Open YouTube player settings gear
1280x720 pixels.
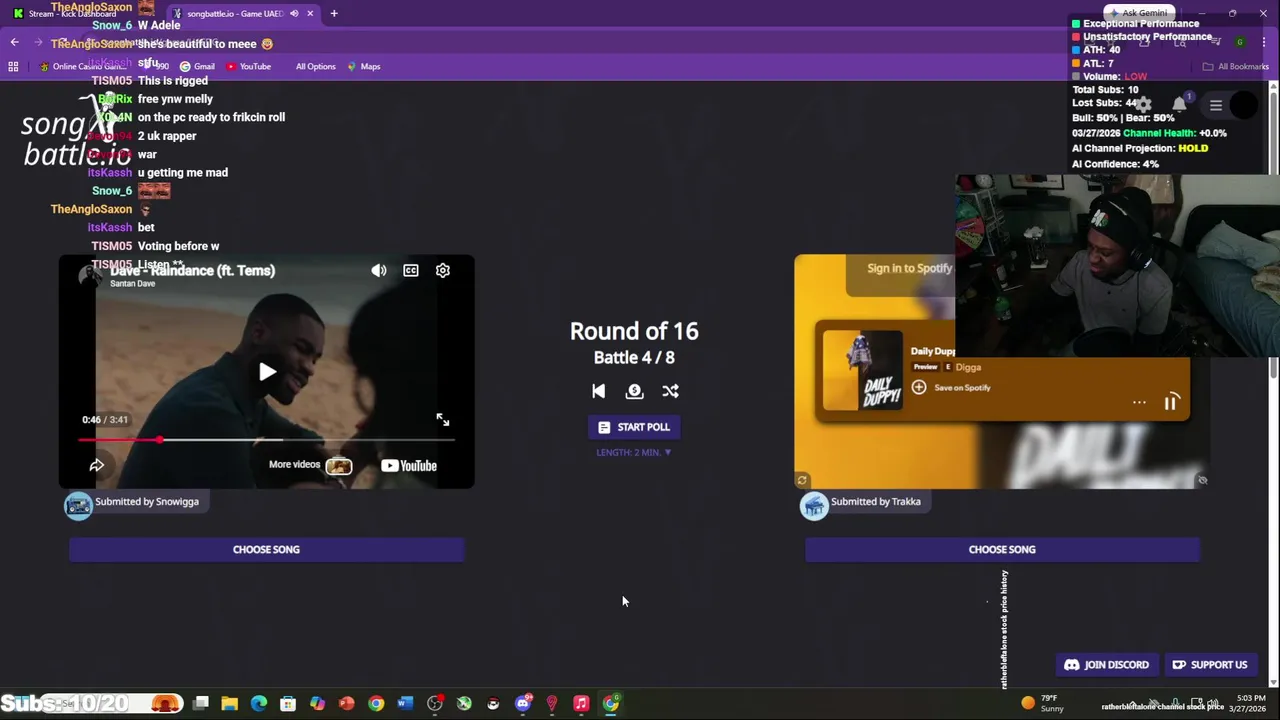pos(443,270)
